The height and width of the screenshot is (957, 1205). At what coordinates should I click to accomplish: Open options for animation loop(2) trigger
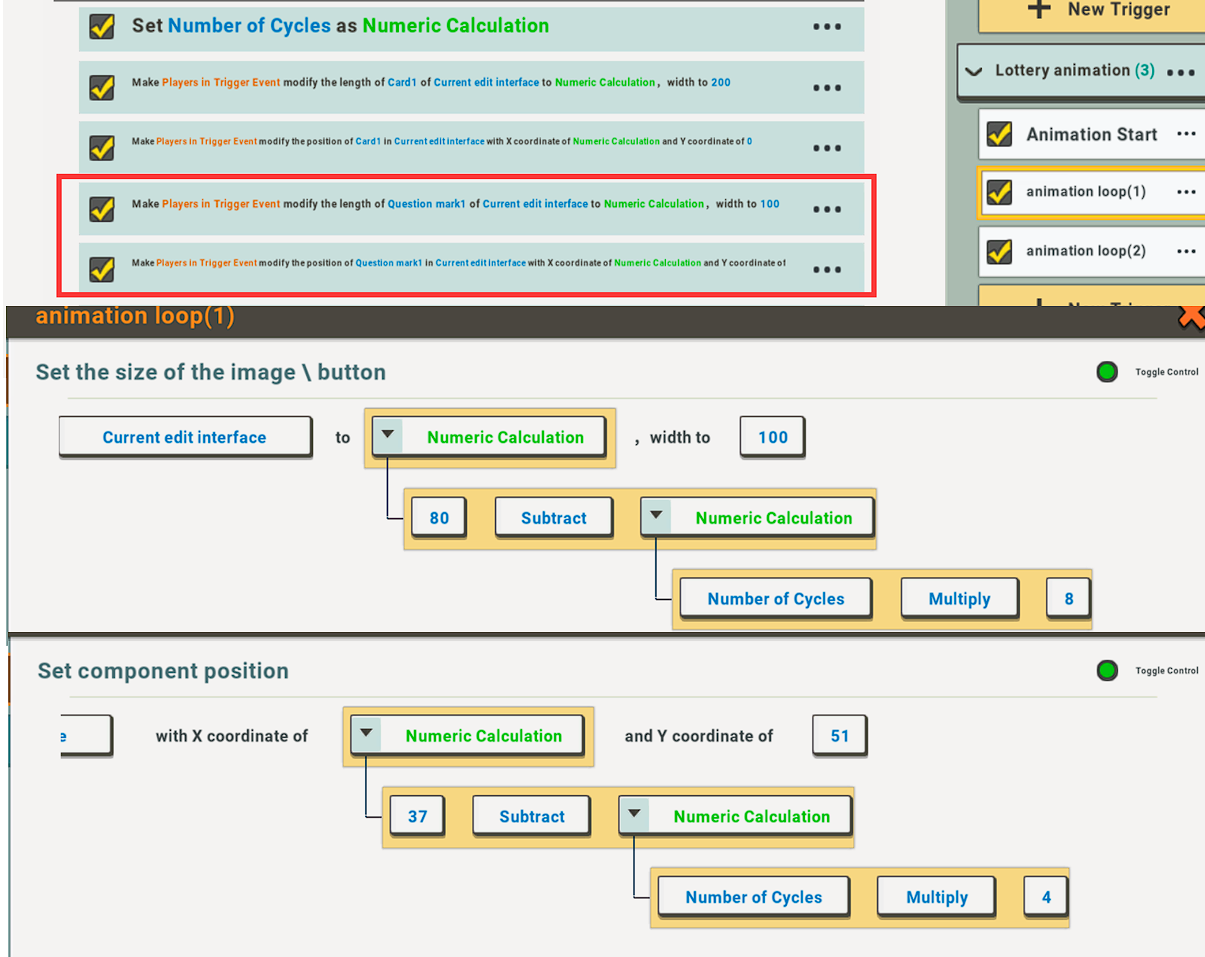click(x=1187, y=251)
